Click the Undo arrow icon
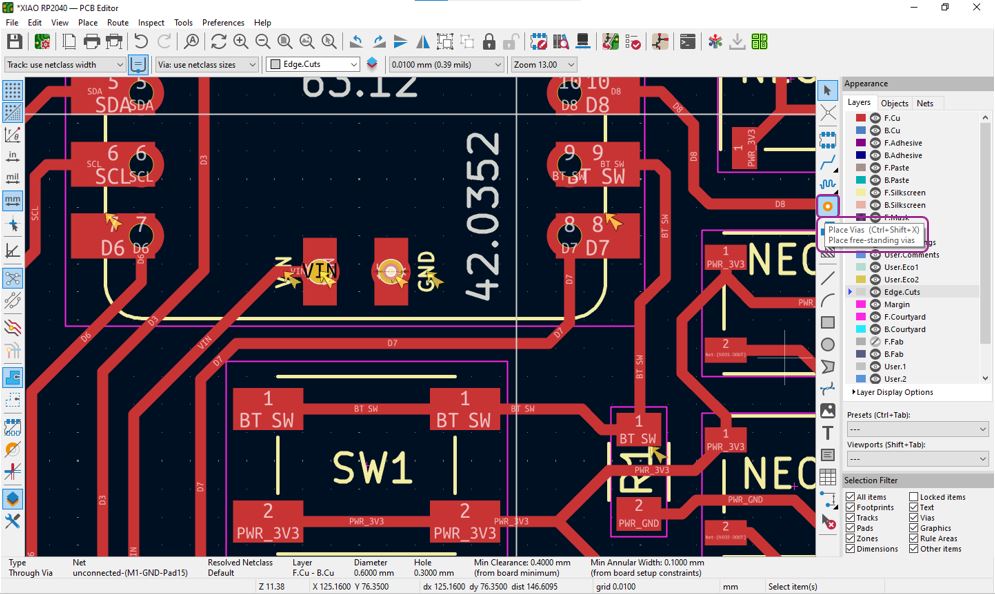Image resolution: width=995 pixels, height=594 pixels. click(141, 42)
